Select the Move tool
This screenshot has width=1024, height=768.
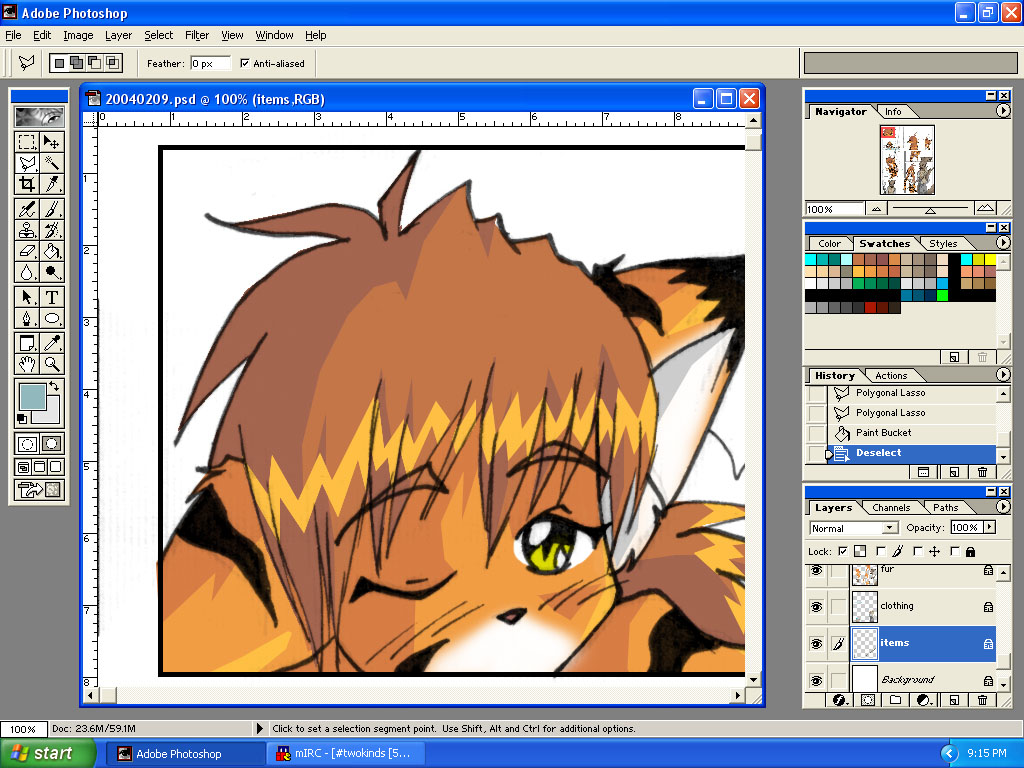click(x=52, y=142)
